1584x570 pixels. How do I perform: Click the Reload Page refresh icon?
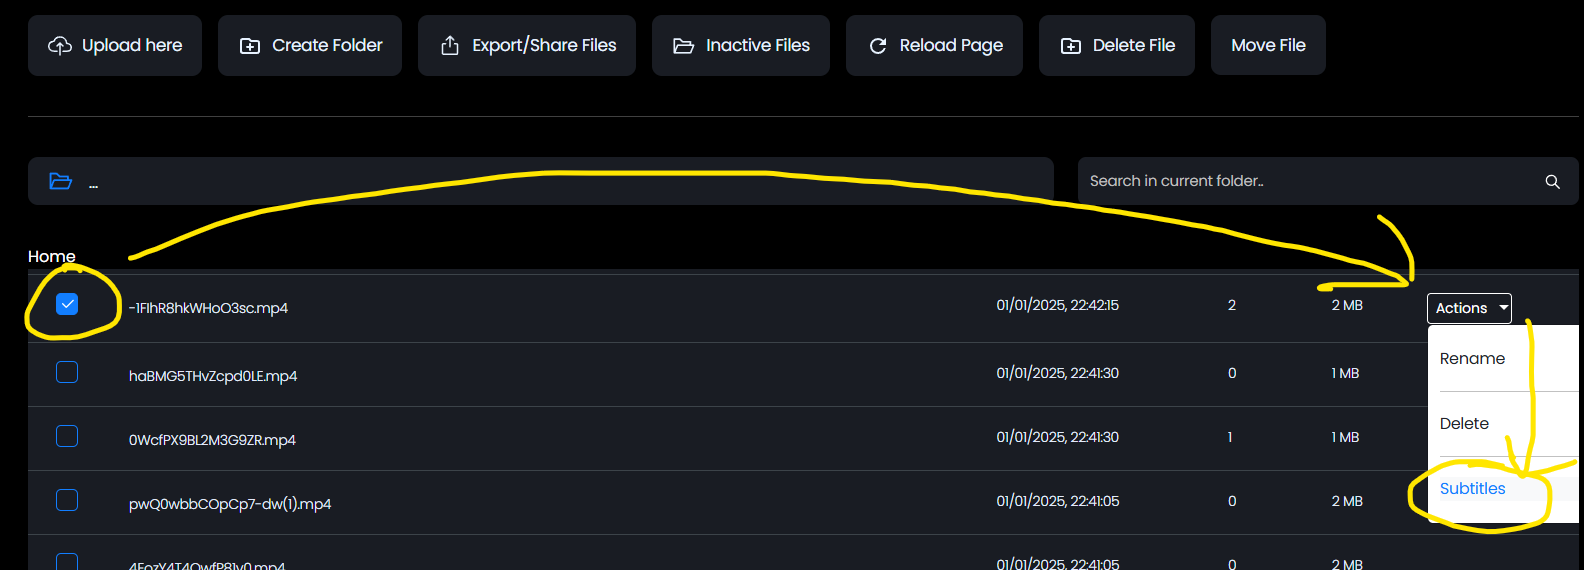[878, 46]
